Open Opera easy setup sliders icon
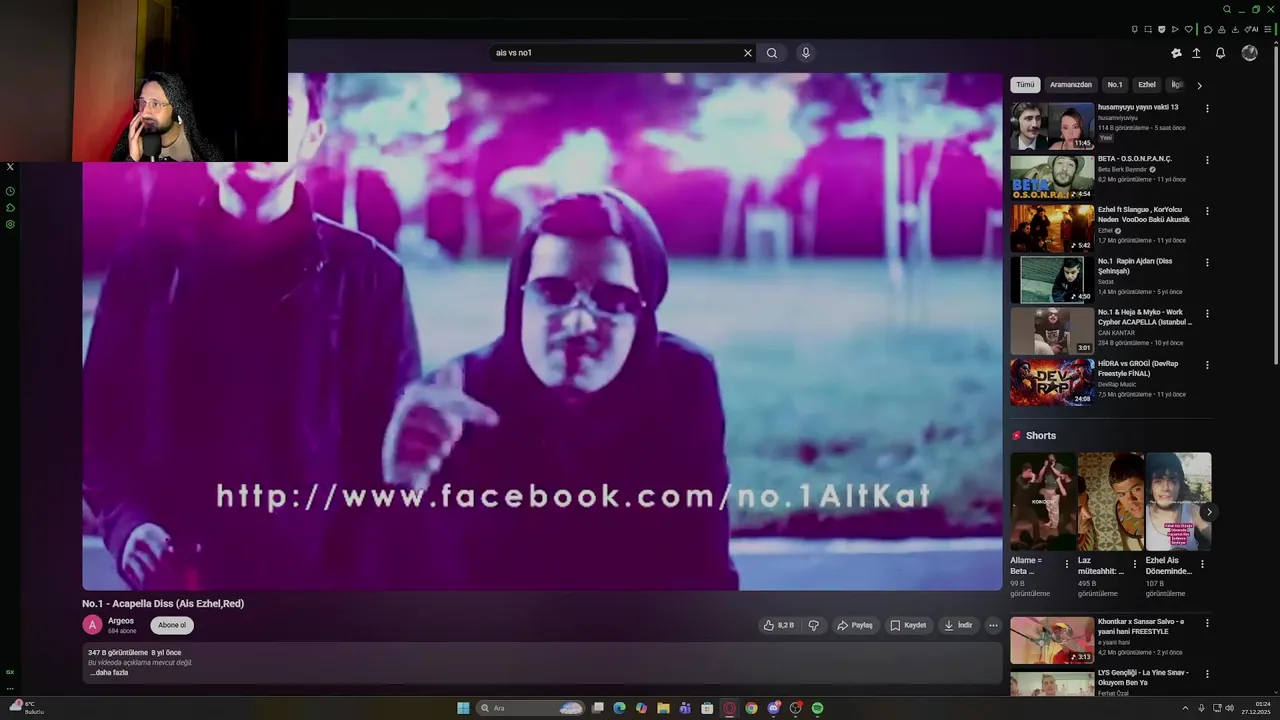The image size is (1280, 720). (x=1268, y=29)
